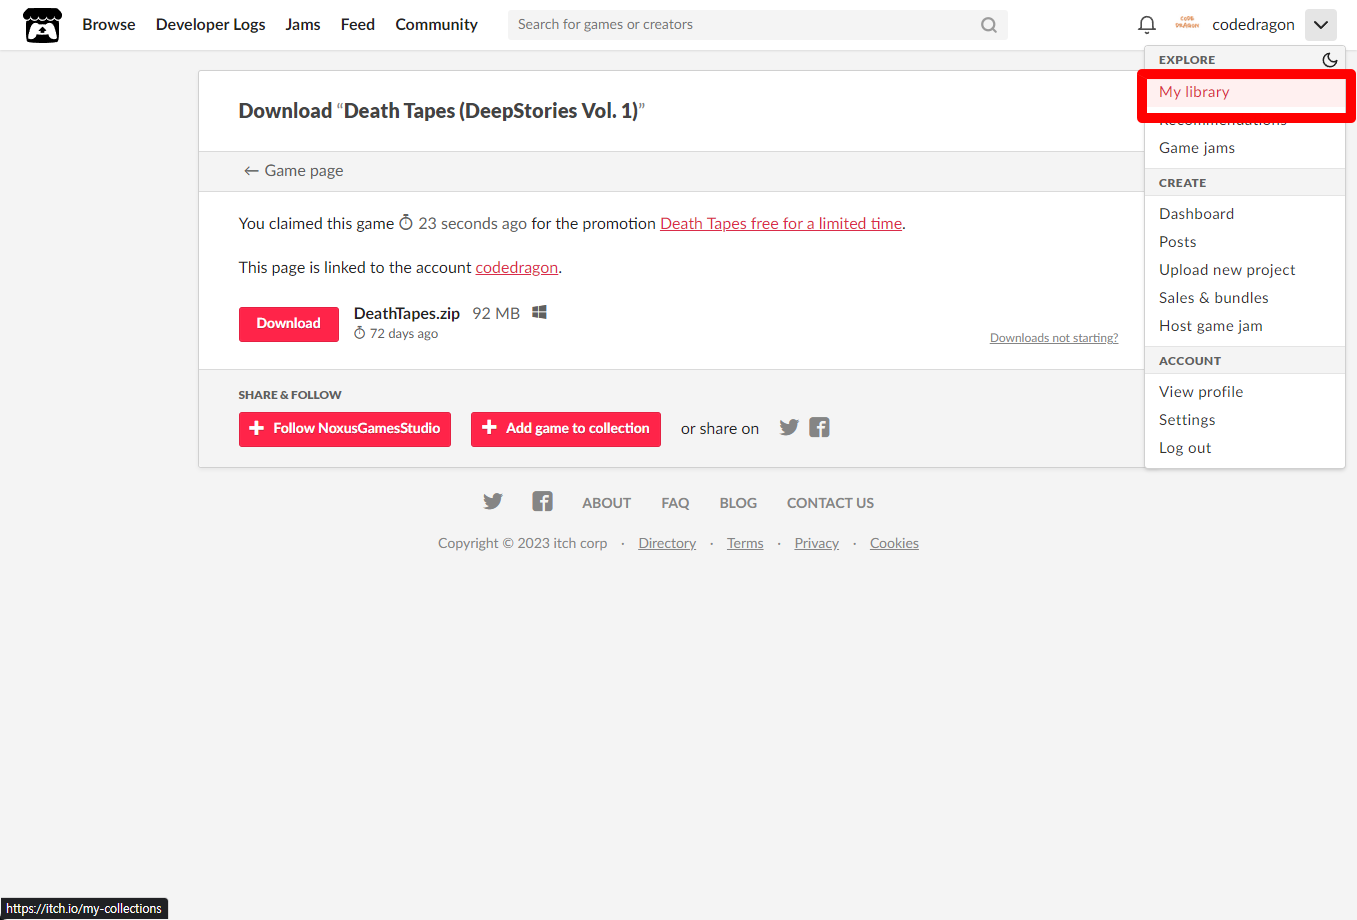Toggle dark mode moon icon

1330,60
